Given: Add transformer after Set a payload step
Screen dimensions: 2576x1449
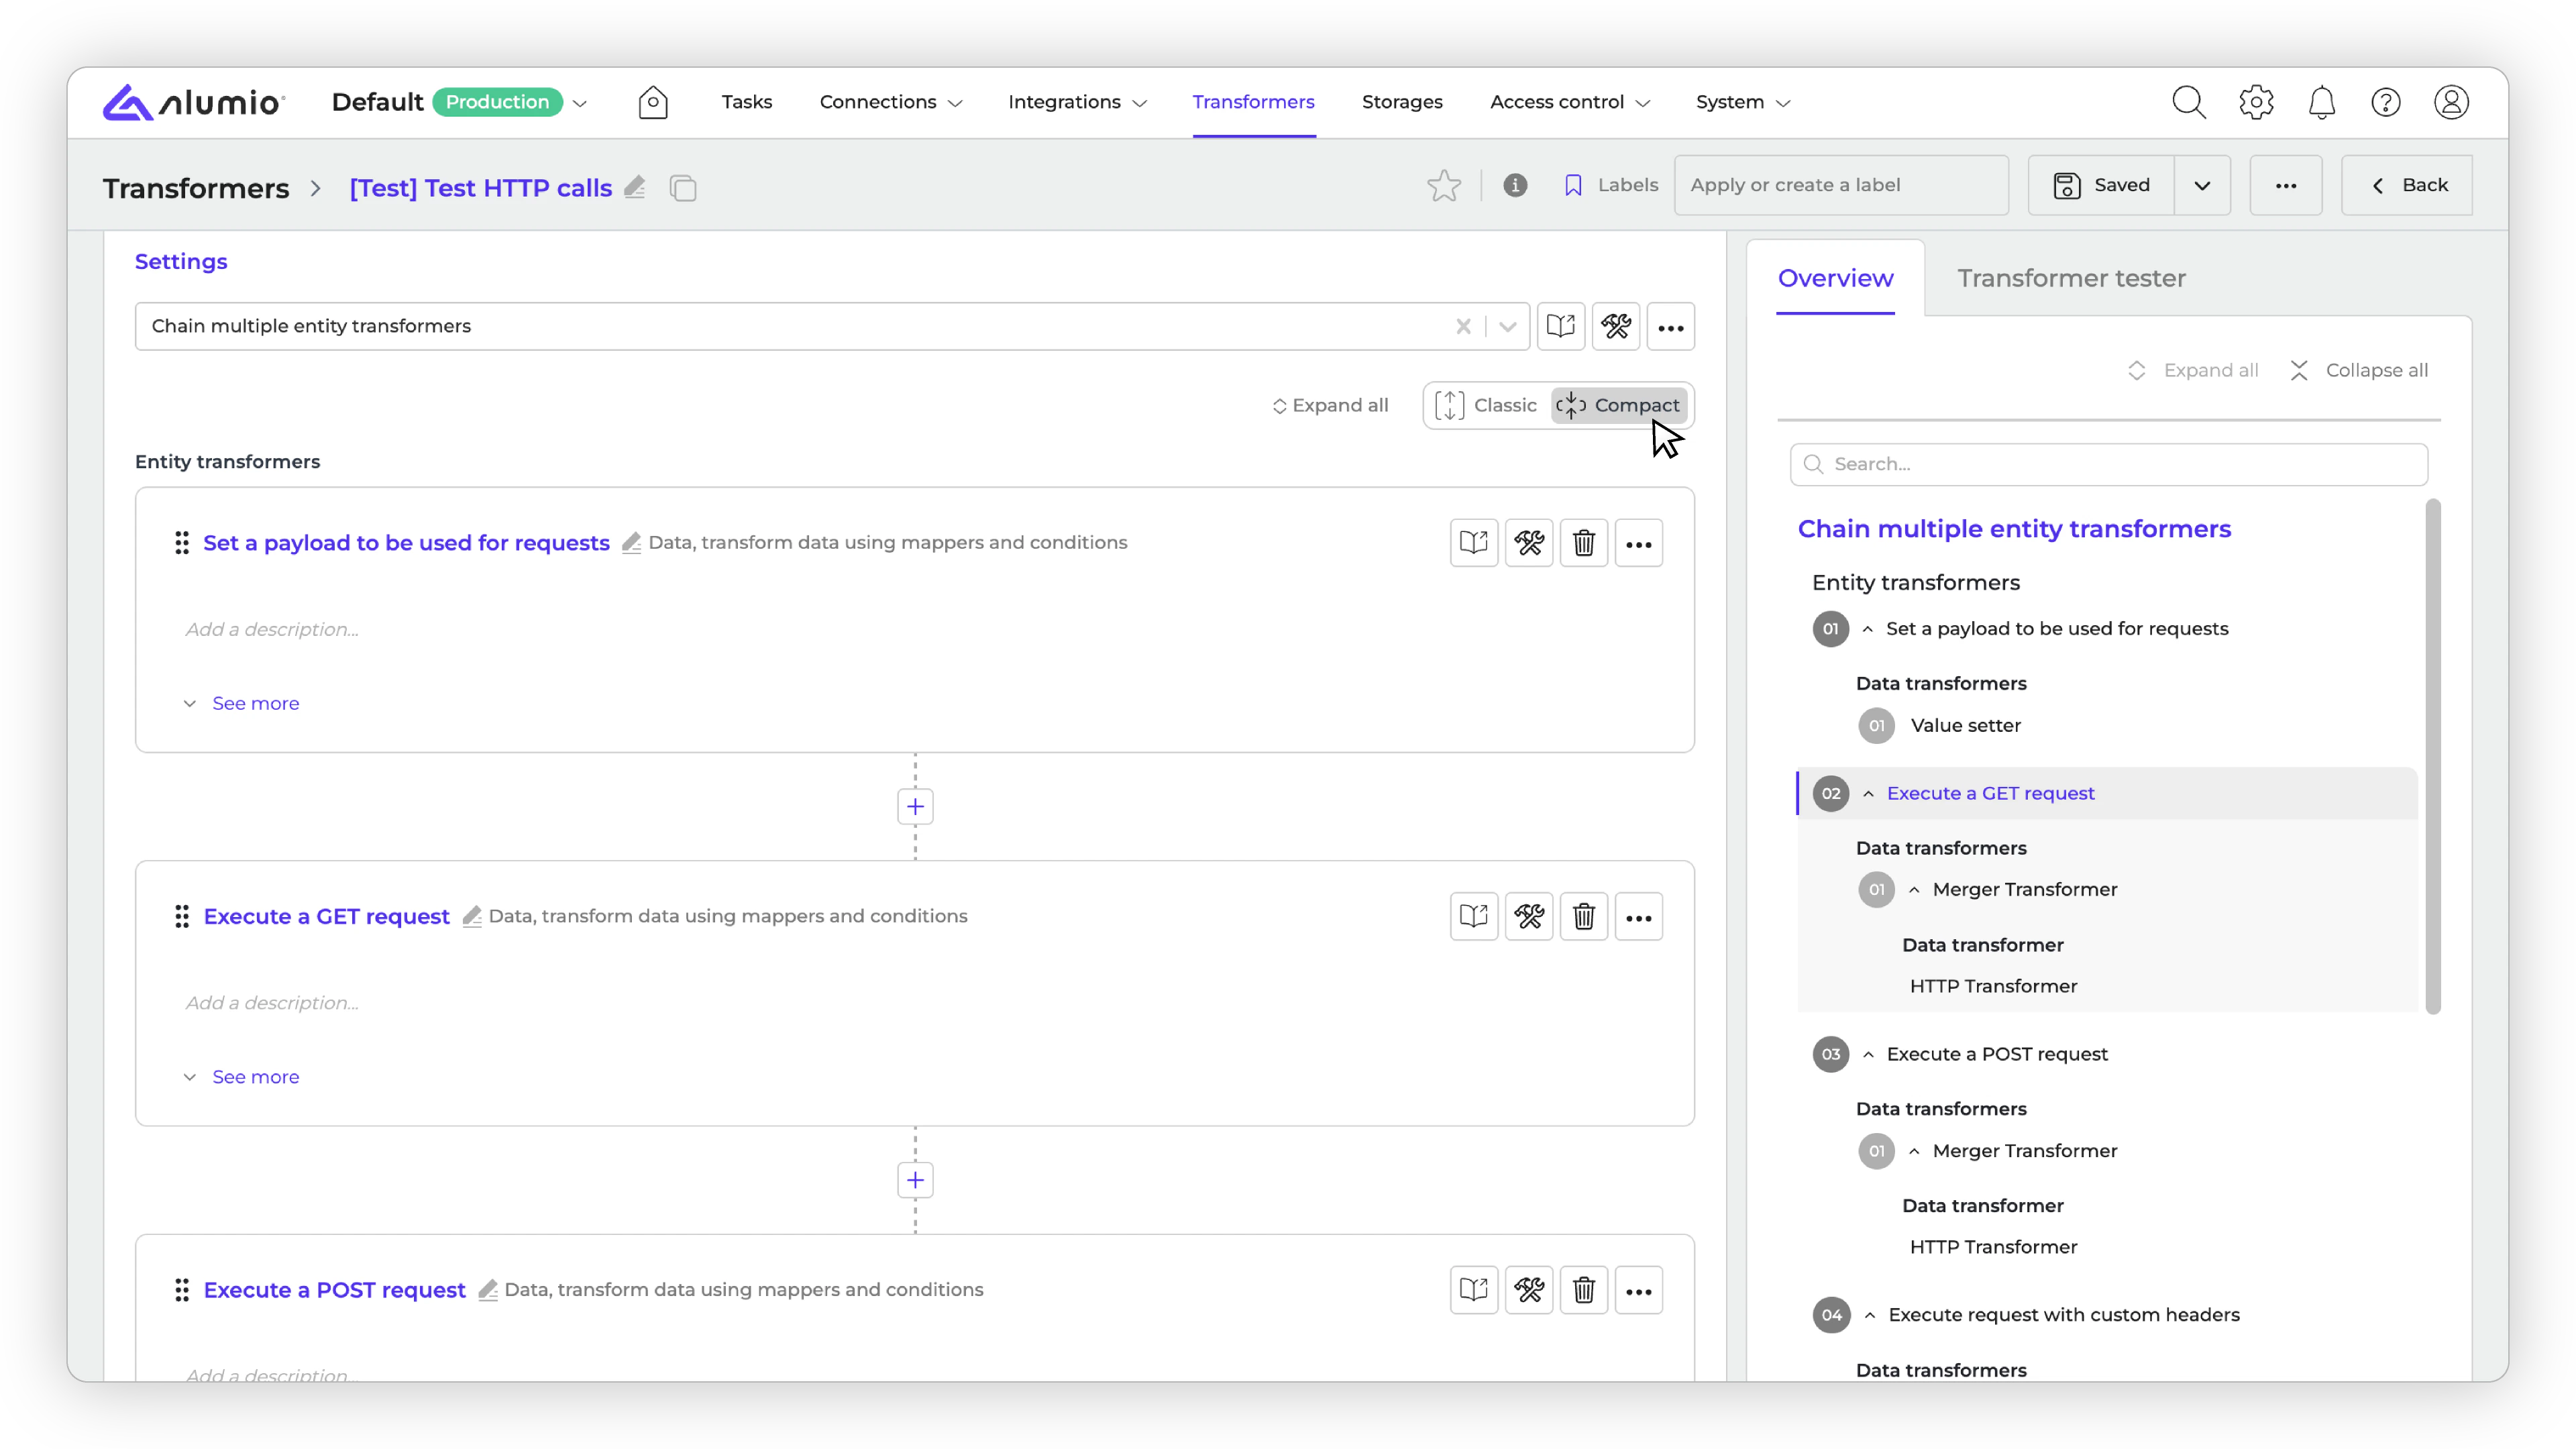Looking at the screenshot, I should coord(915,807).
